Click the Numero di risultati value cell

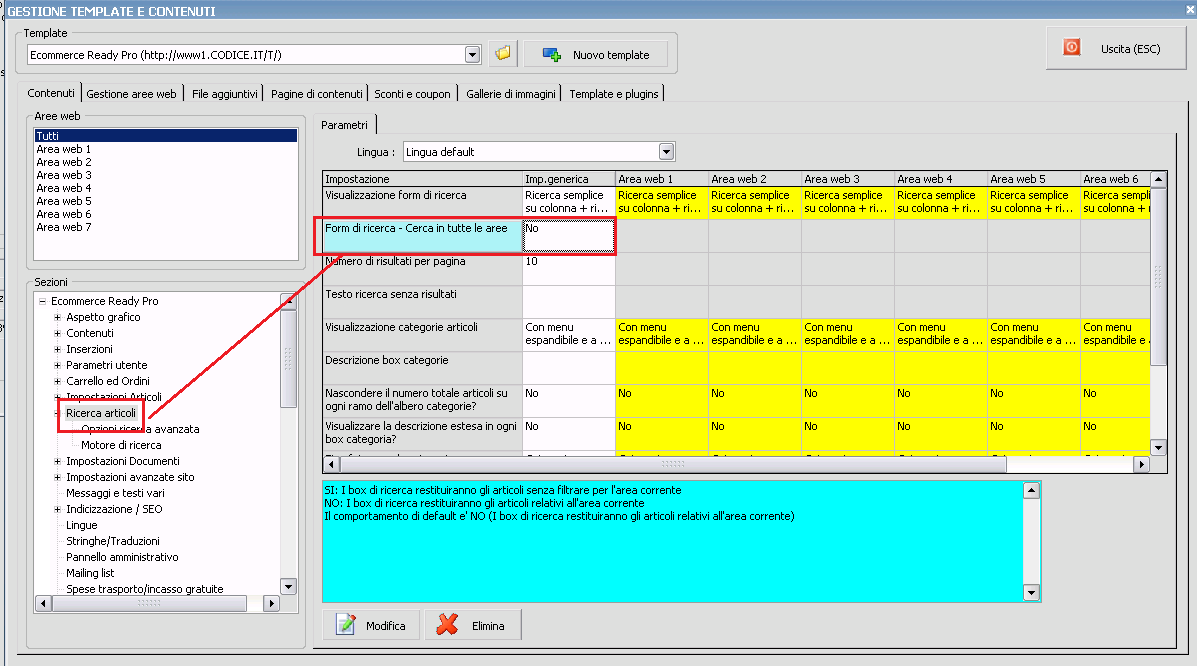567,262
